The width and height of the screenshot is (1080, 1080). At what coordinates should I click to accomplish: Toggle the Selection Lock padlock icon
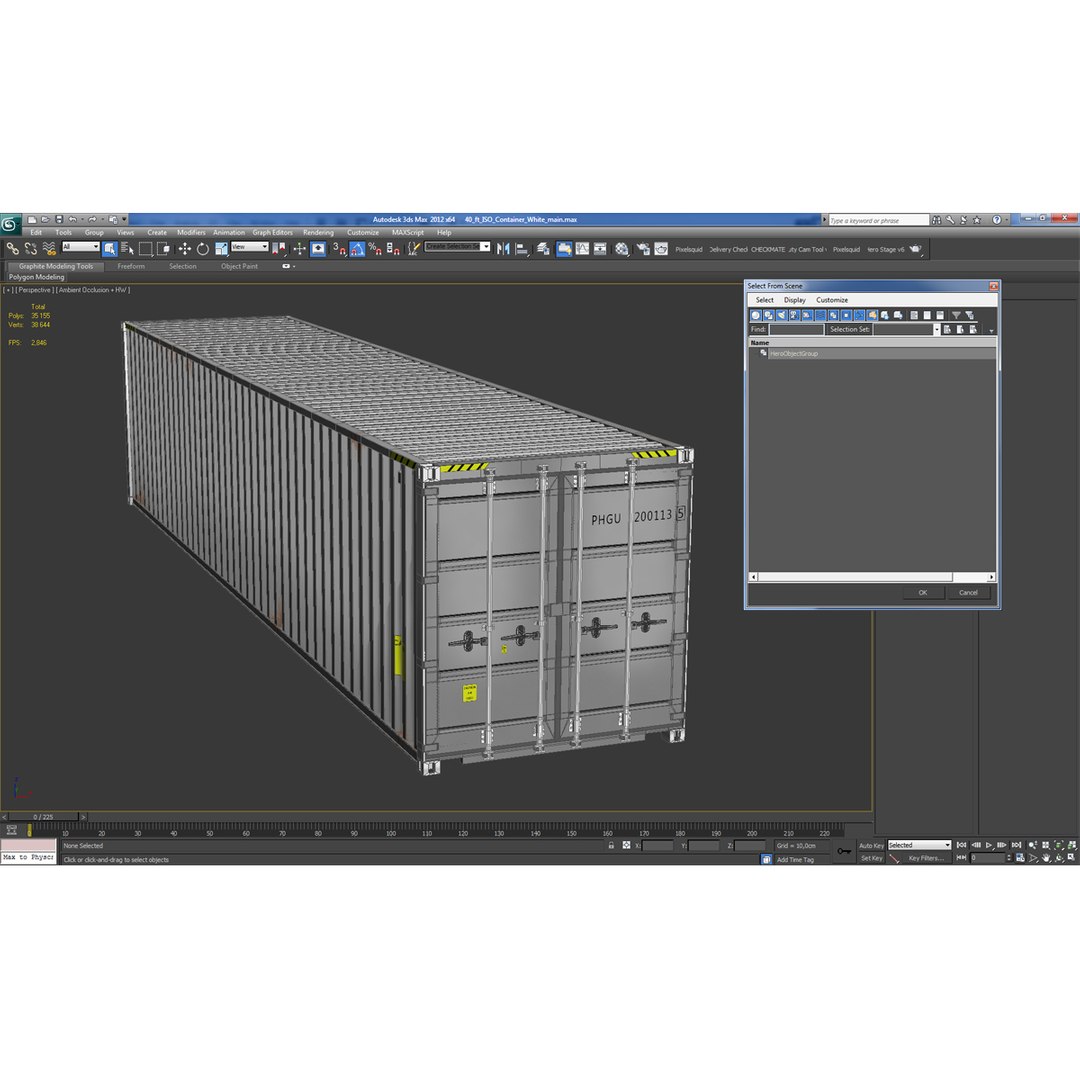click(611, 845)
